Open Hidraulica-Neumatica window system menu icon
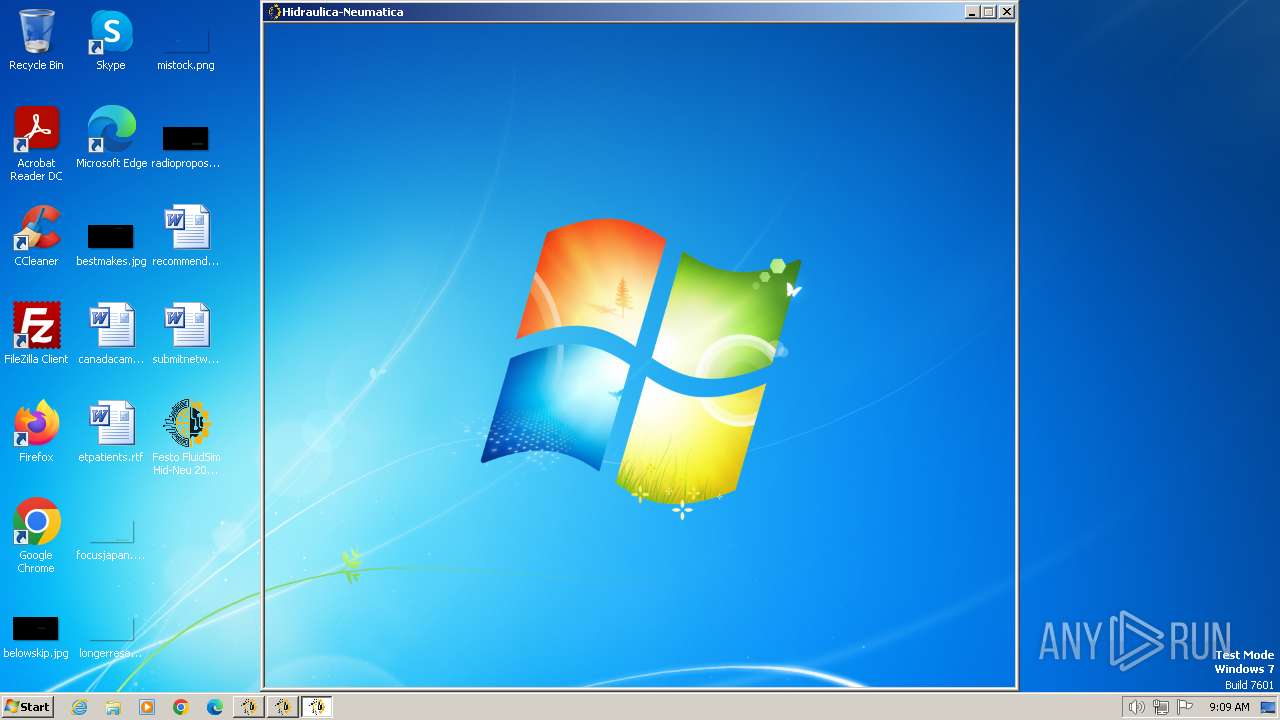Viewport: 1280px width, 720px height. point(274,12)
